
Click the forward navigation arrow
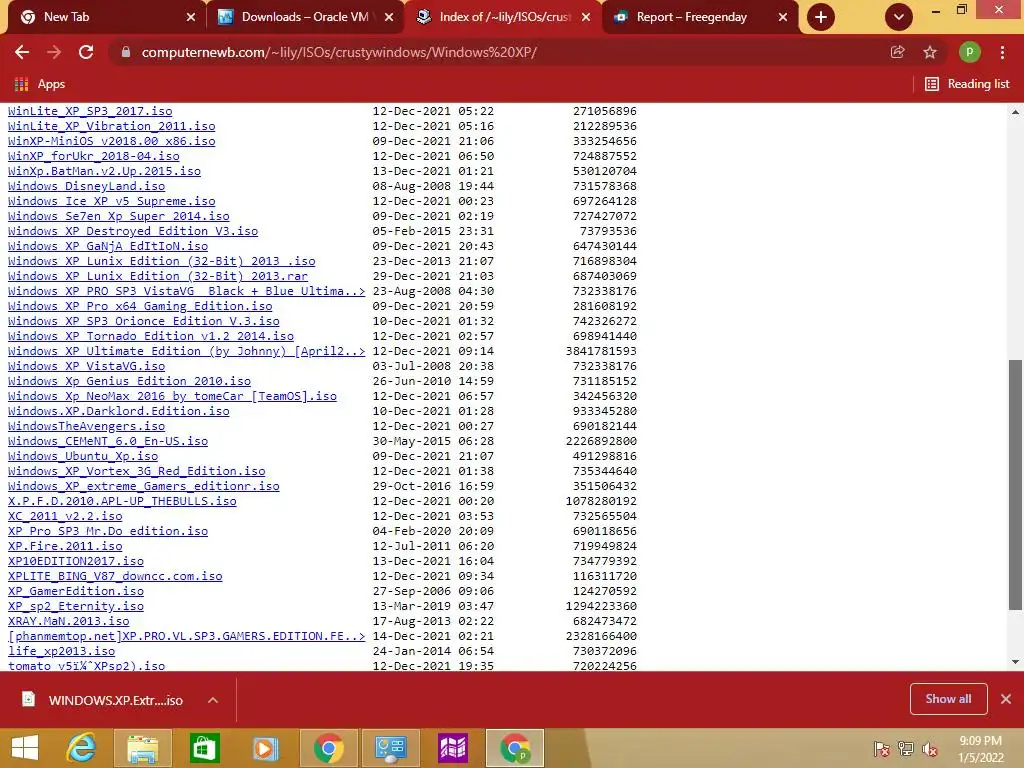click(x=54, y=52)
